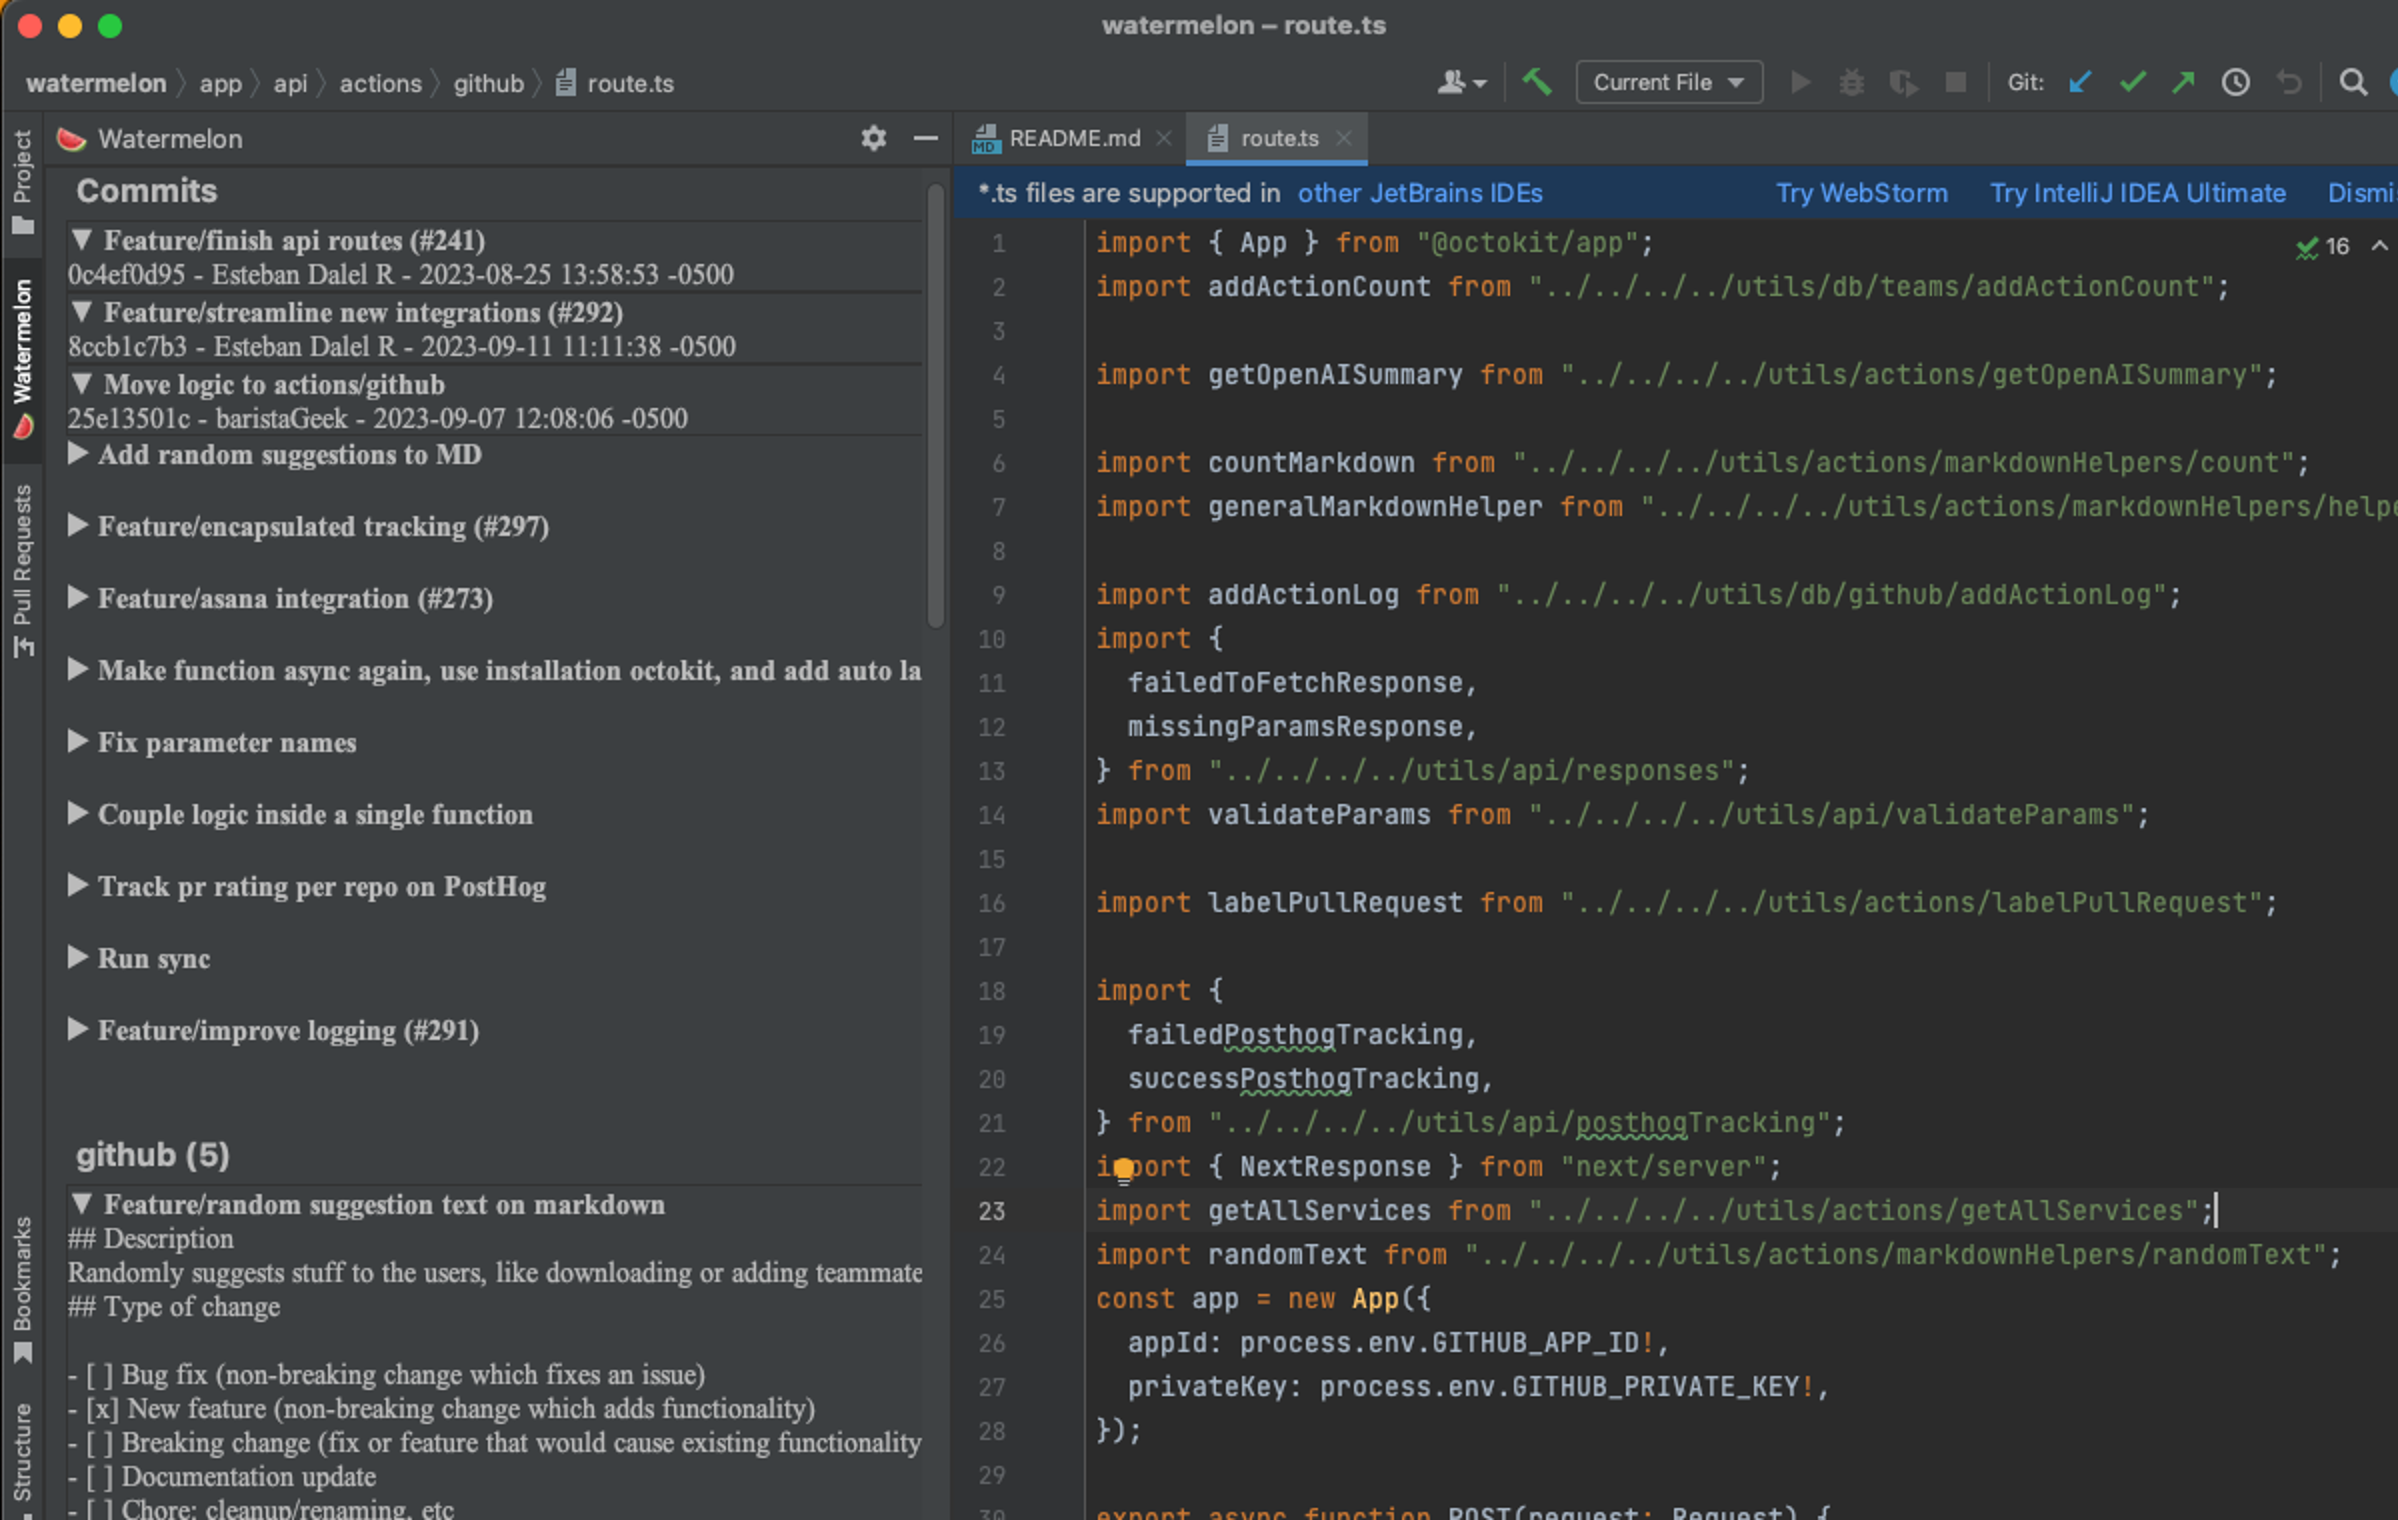Click the Build project hammer icon
2398x1520 pixels.
[1536, 82]
